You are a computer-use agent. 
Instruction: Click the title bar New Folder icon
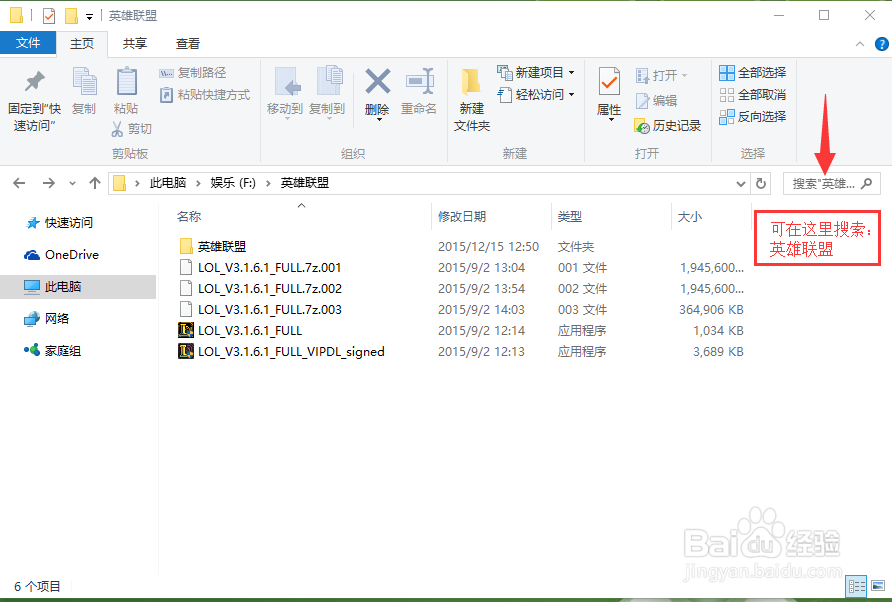click(x=71, y=16)
